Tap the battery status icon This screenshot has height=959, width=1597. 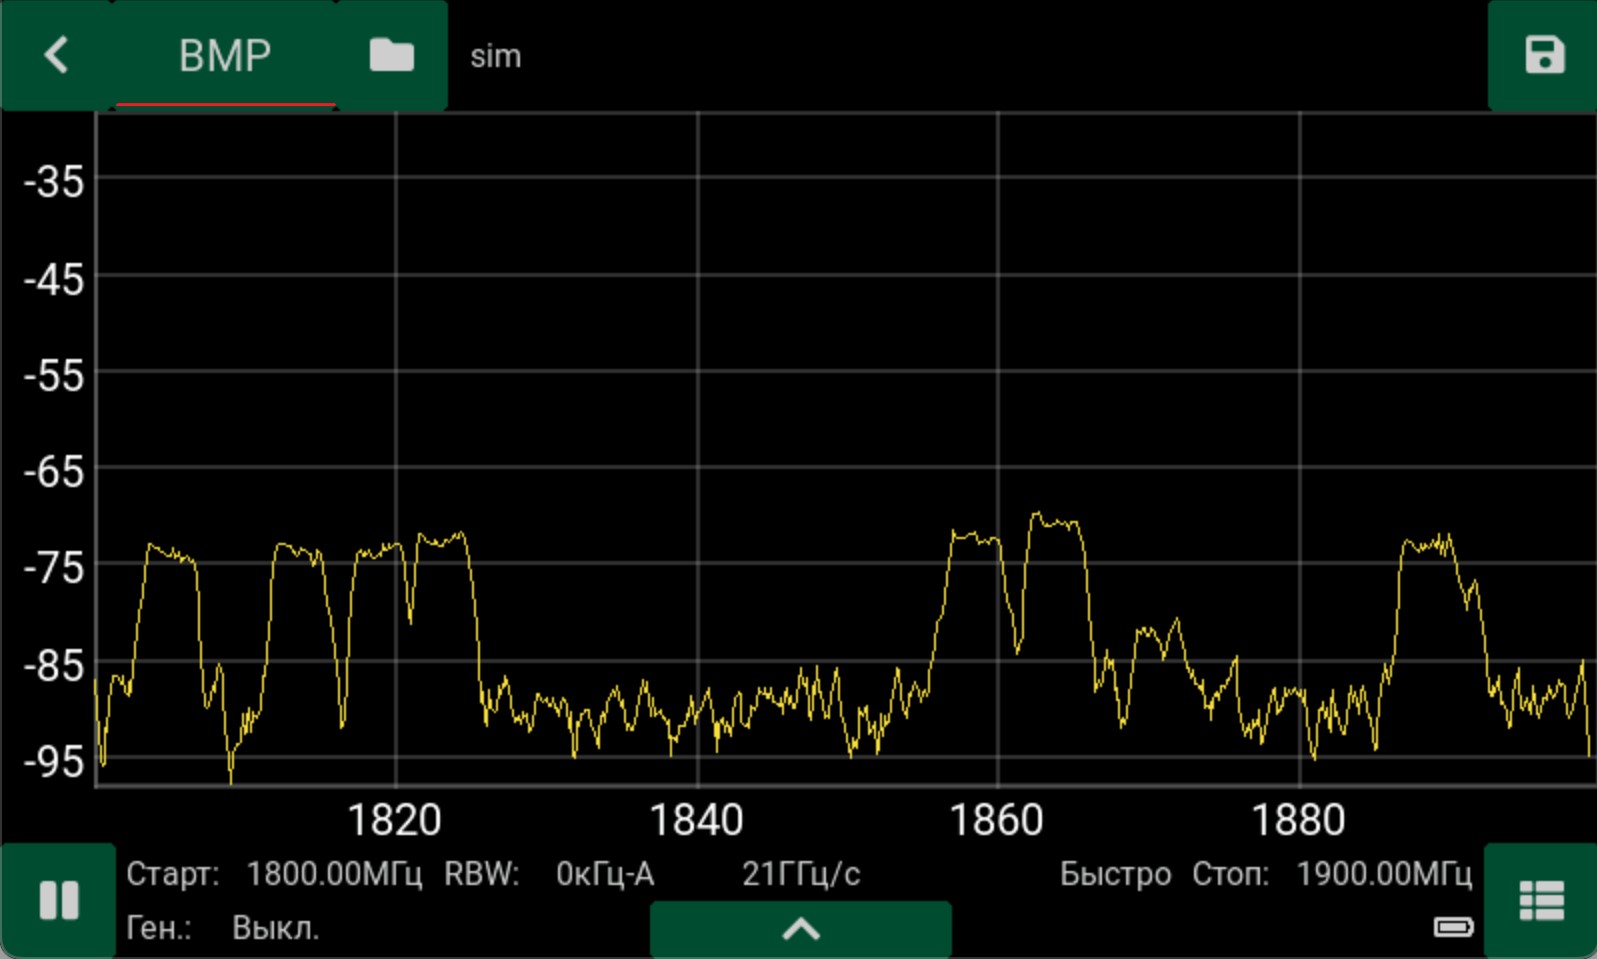click(x=1453, y=928)
